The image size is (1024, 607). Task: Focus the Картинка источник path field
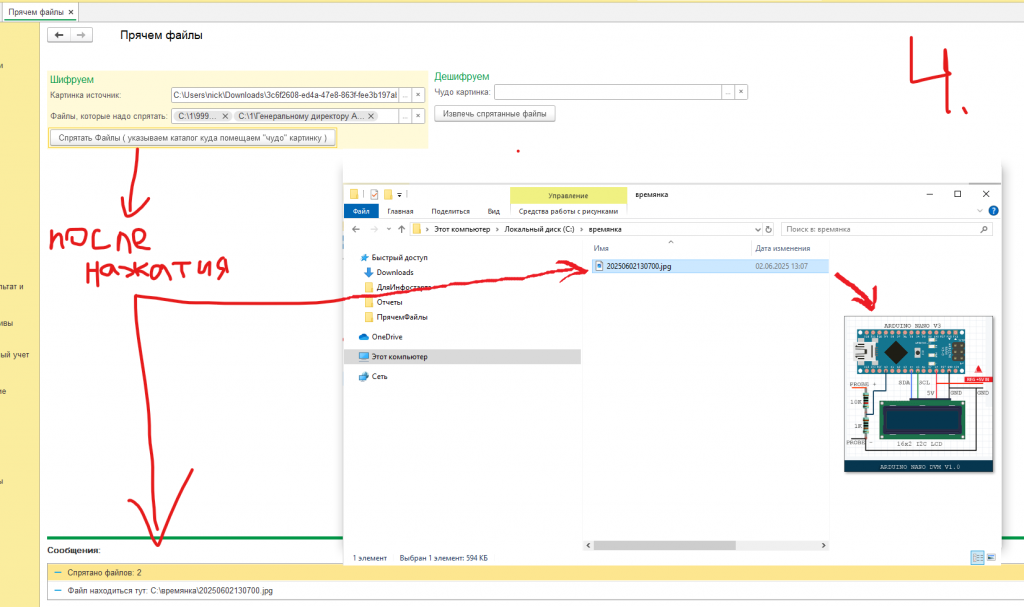[285, 95]
